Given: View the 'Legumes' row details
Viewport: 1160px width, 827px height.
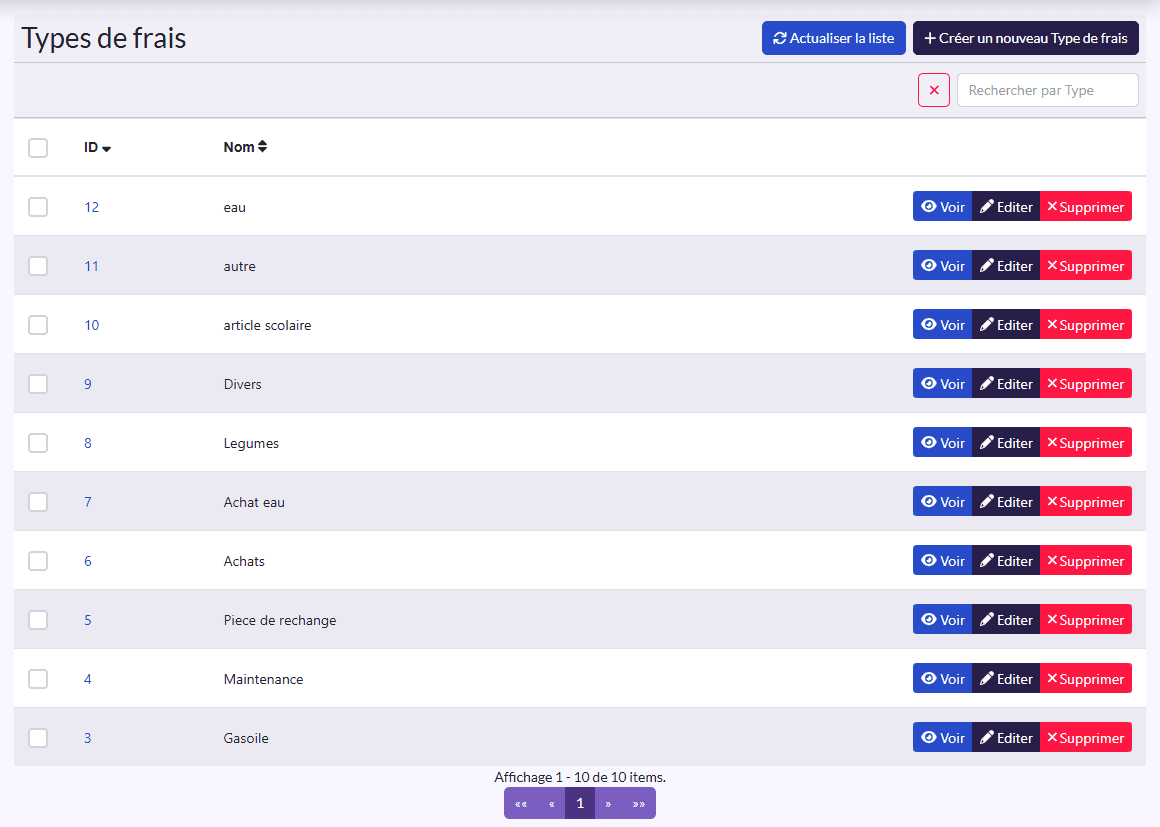Looking at the screenshot, I should [942, 442].
